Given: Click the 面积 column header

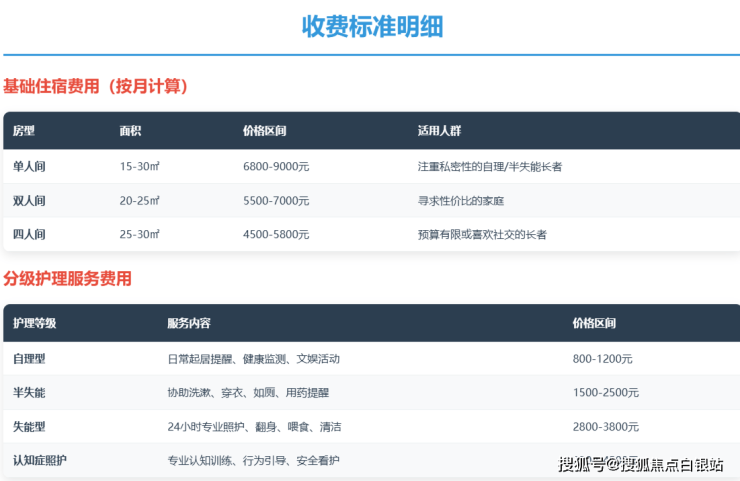Looking at the screenshot, I should point(130,131).
